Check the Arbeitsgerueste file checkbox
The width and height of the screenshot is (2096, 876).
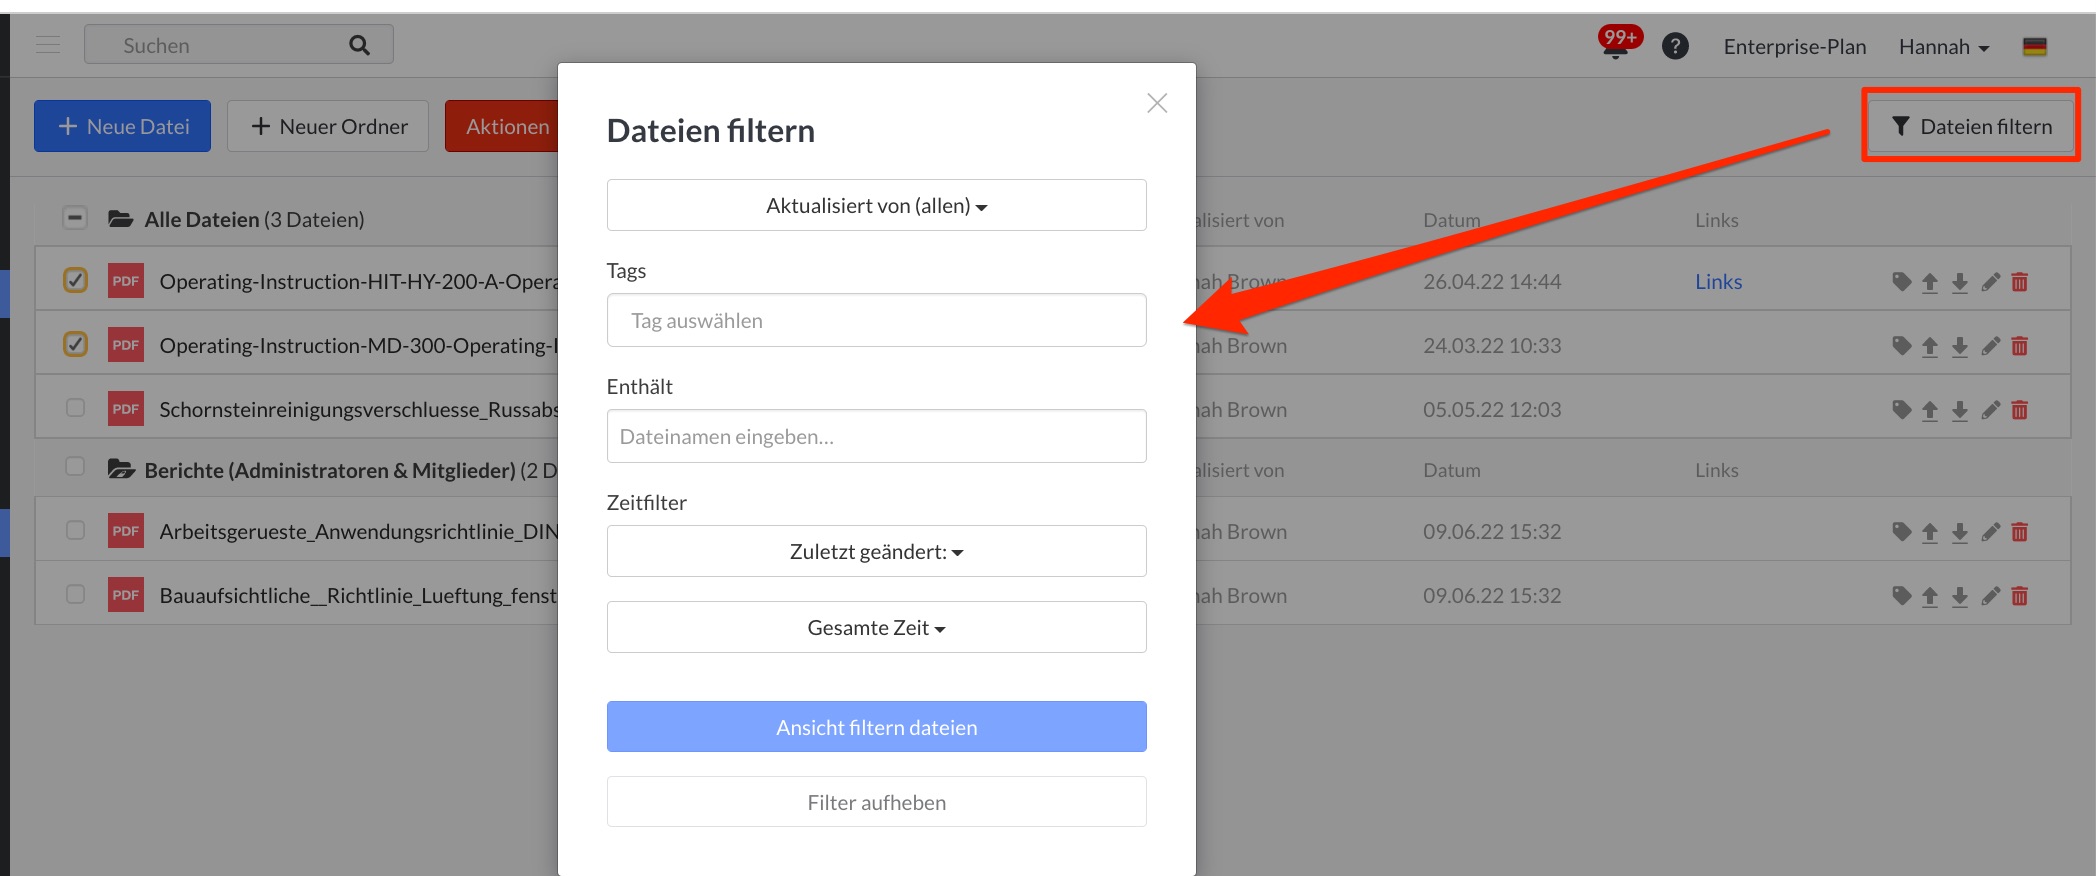75,530
